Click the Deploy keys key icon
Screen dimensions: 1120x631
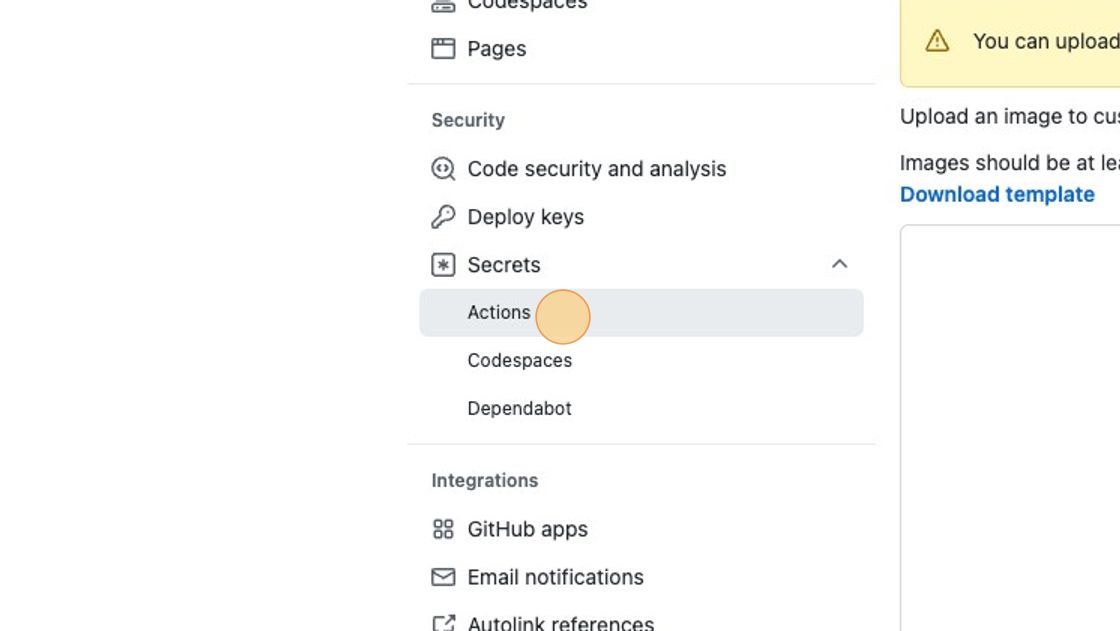click(x=443, y=217)
